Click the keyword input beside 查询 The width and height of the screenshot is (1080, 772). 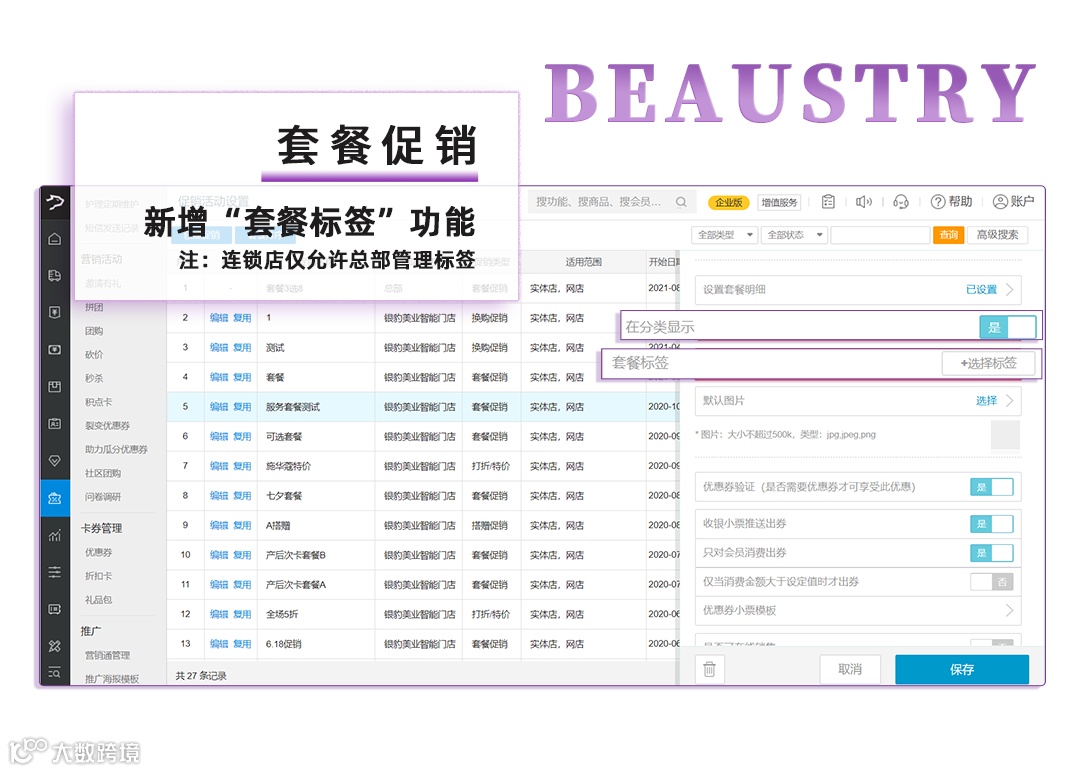click(x=881, y=235)
